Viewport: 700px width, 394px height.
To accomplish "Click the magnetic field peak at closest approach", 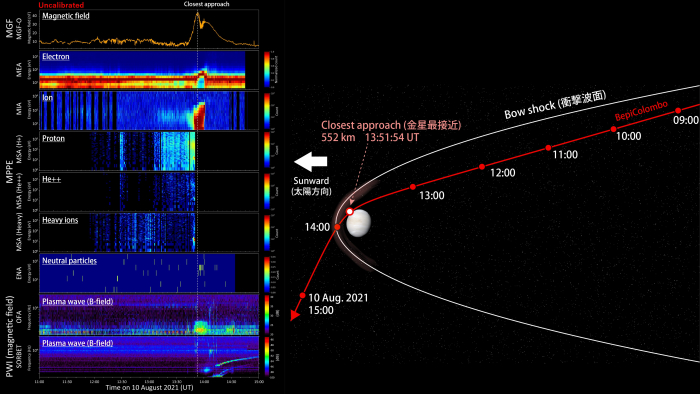I will 197,15.
